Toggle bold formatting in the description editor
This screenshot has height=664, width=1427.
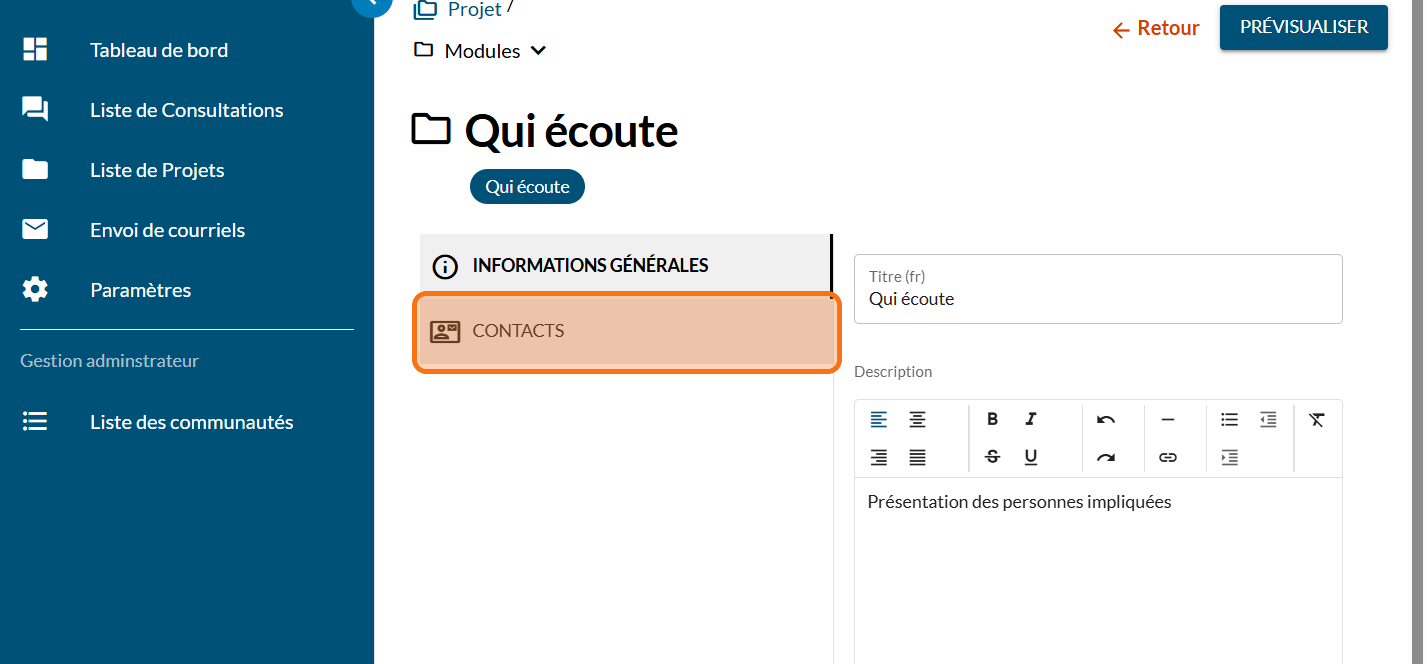coord(992,420)
